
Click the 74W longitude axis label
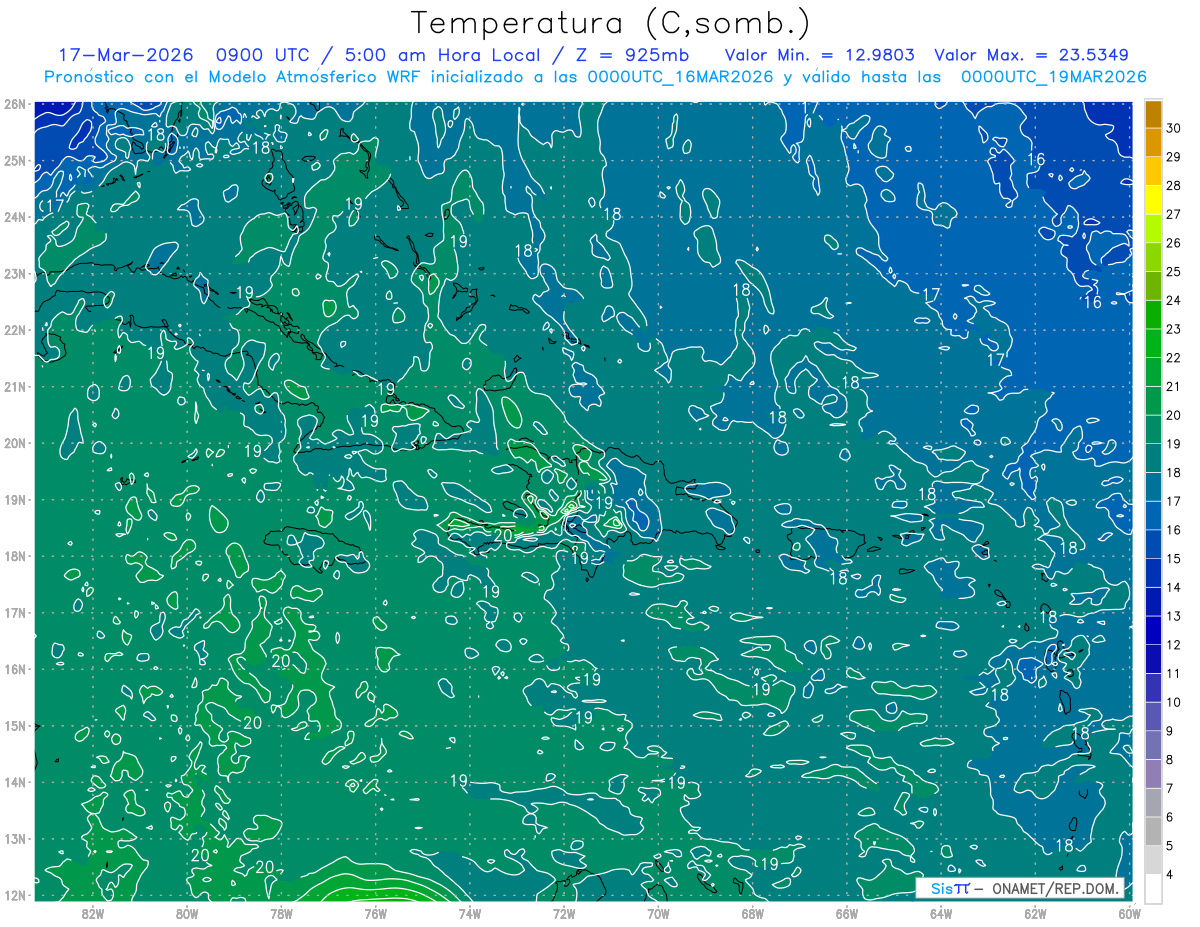point(469,913)
